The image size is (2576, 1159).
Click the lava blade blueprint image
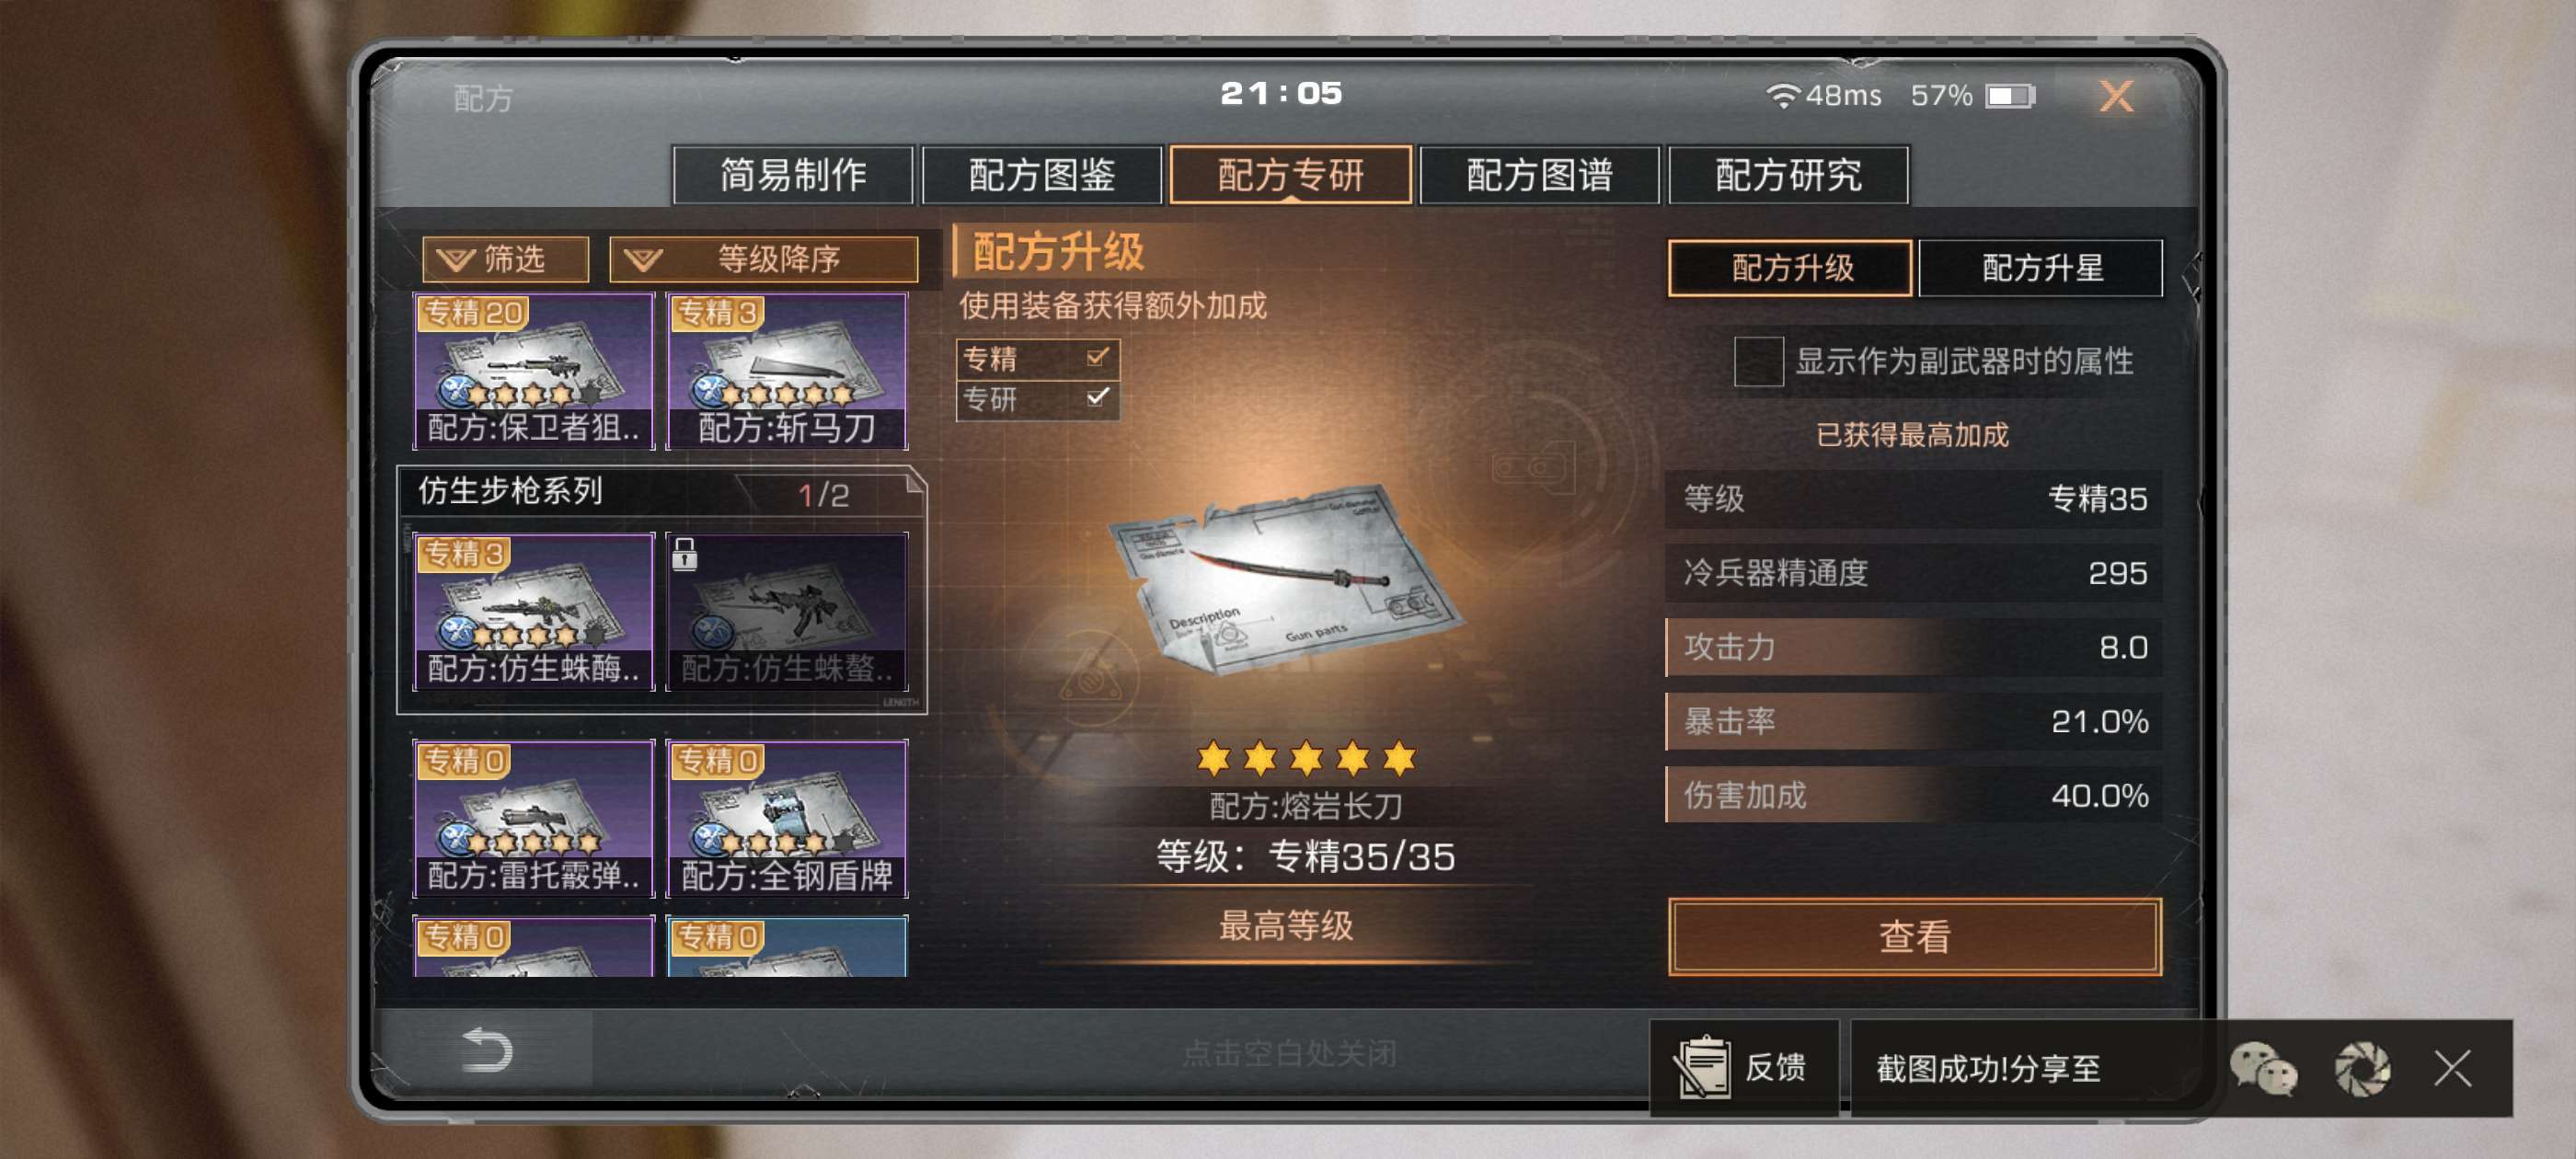coord(1286,580)
